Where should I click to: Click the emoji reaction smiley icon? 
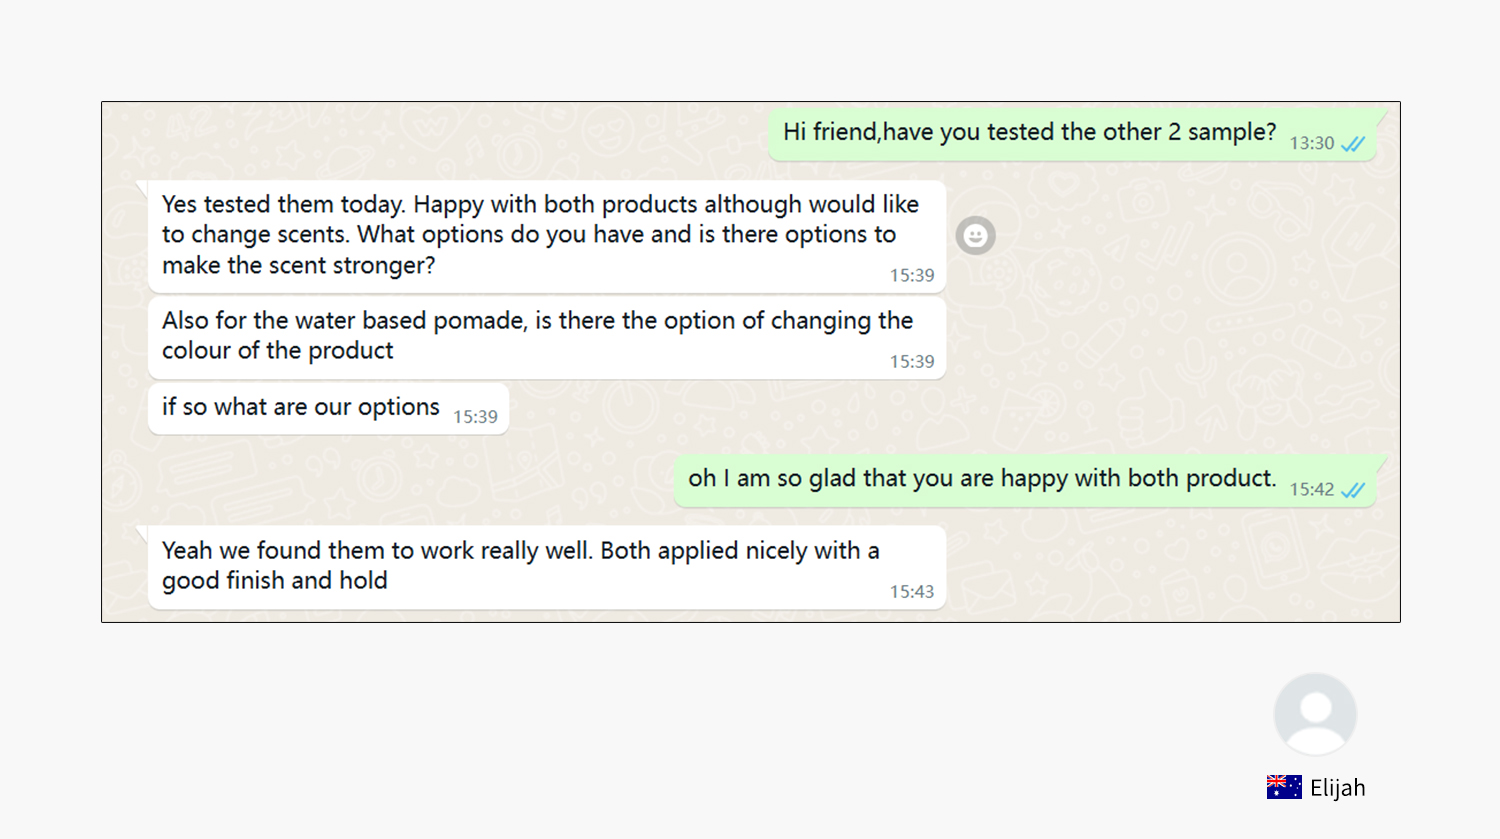coord(975,236)
